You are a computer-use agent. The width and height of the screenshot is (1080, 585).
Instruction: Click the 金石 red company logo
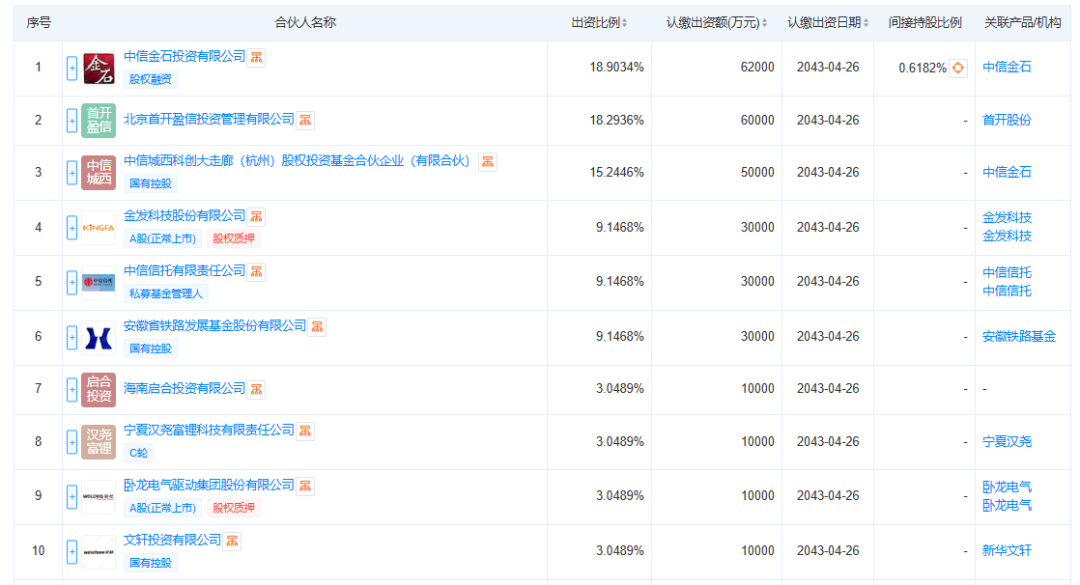98,68
